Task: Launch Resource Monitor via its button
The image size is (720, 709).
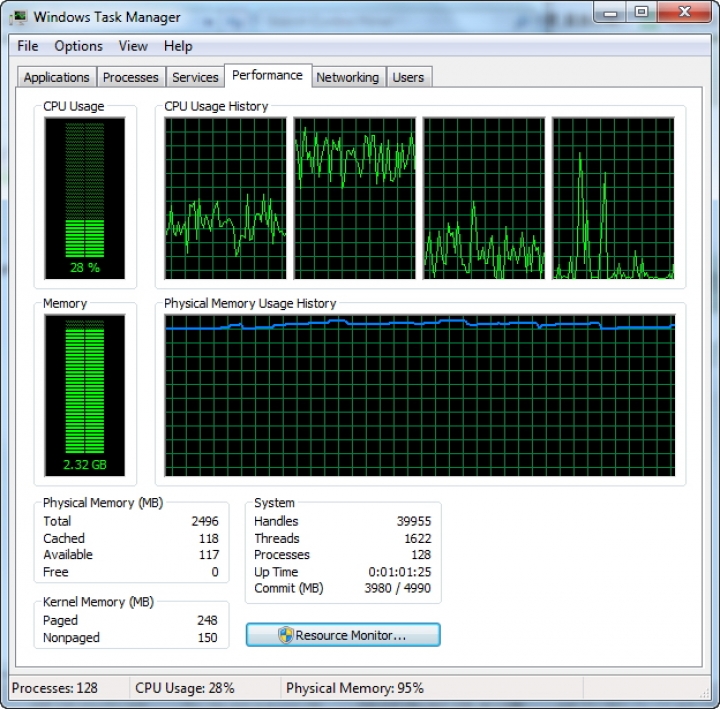Action: click(343, 635)
